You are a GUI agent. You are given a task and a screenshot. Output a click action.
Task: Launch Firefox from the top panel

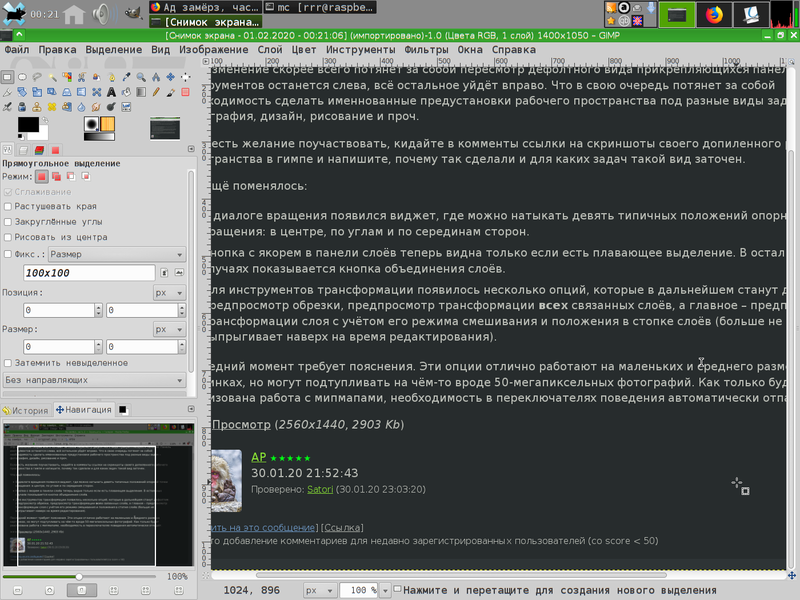714,14
